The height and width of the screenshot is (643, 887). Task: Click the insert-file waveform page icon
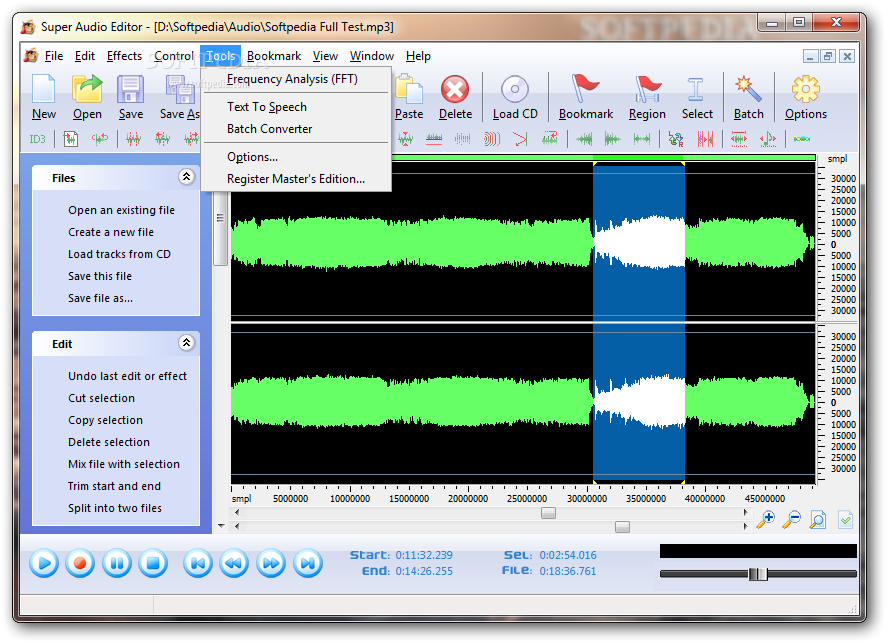pos(71,139)
